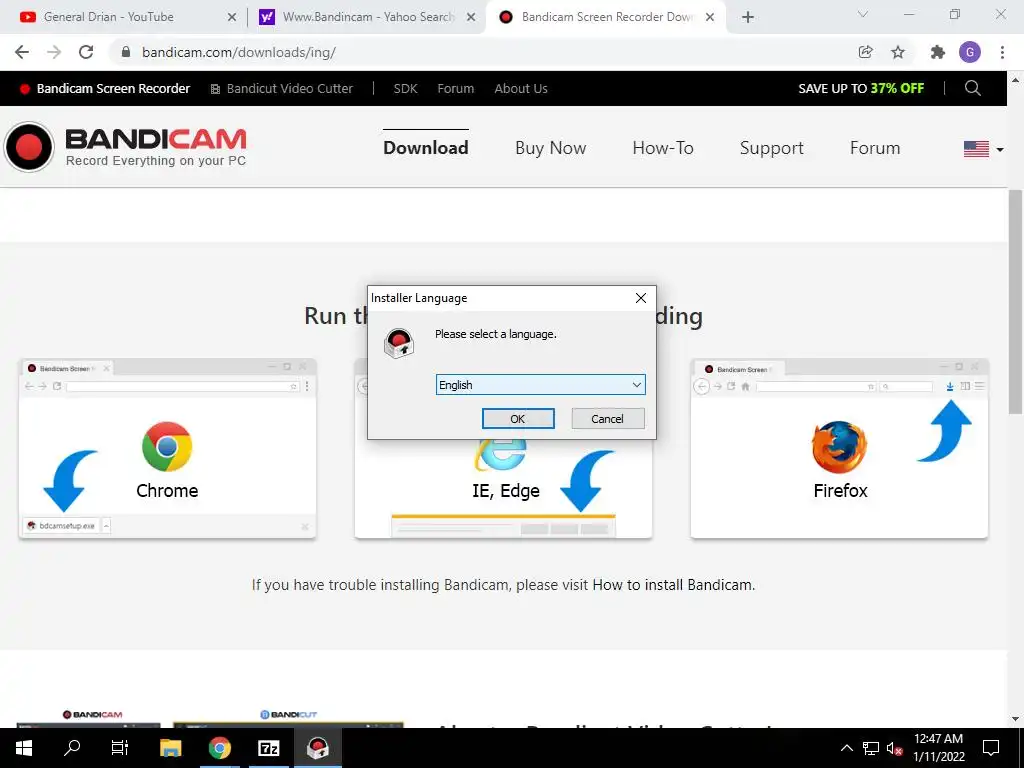Click the page vertical scrollbar thumb

click(1015, 300)
